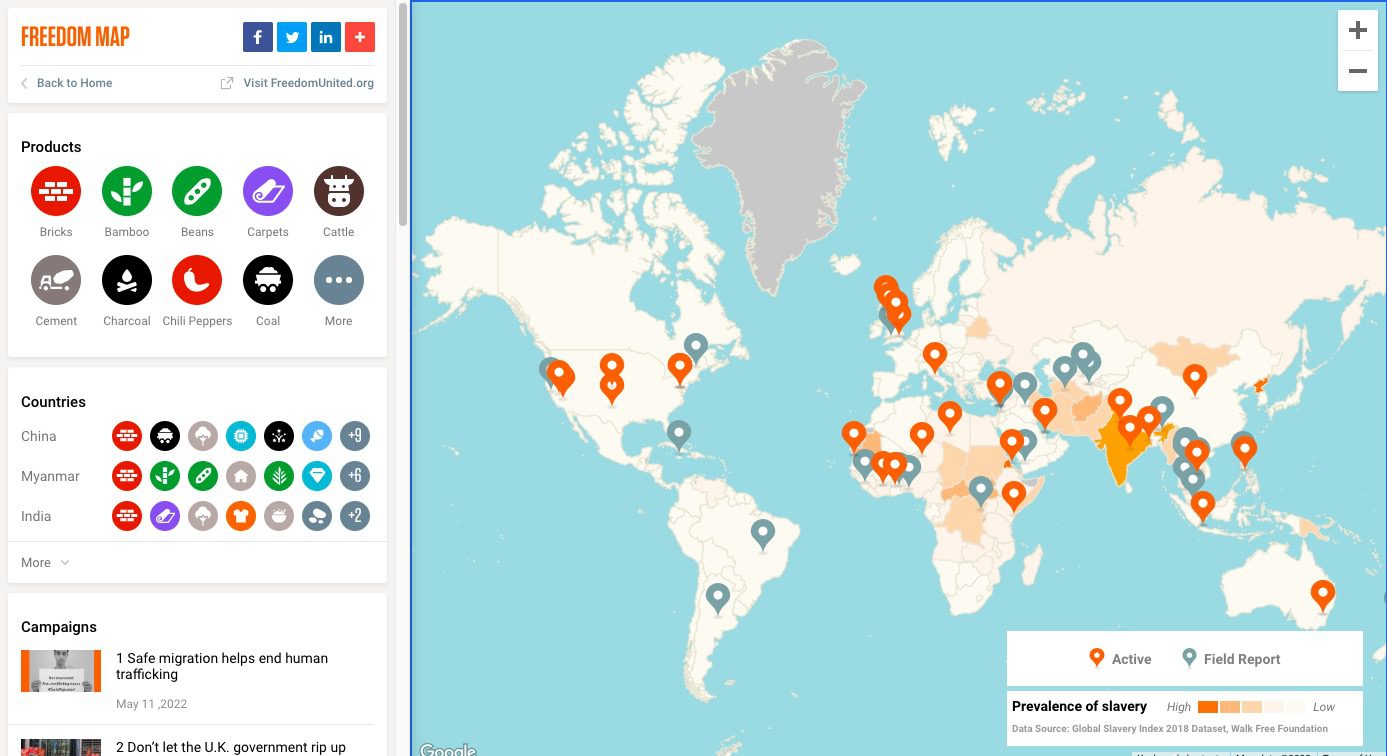1387x756 pixels.
Task: Select the Bricks product icon
Action: [56, 191]
